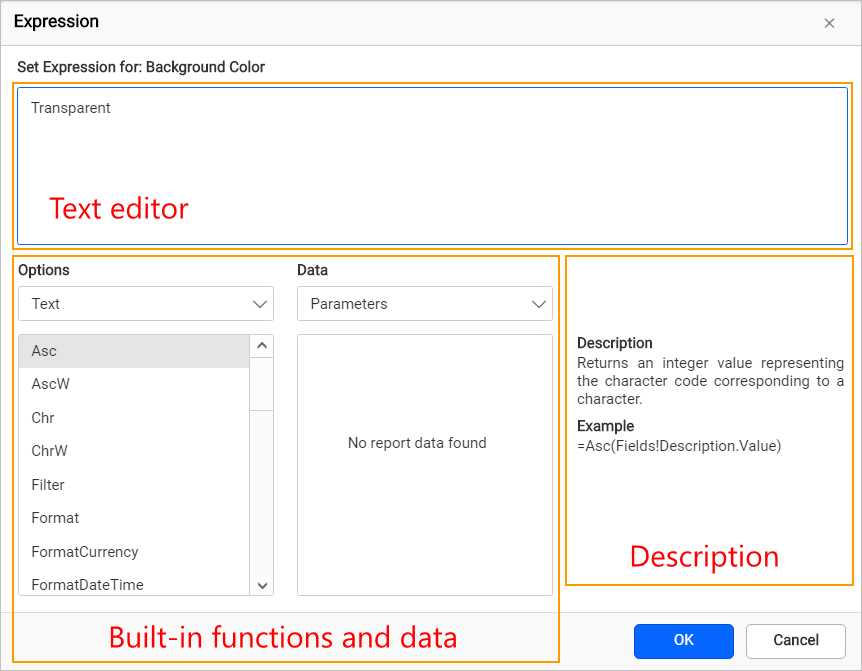Screen dimensions: 862x671
Task: Select the ChrW function
Action: point(50,451)
